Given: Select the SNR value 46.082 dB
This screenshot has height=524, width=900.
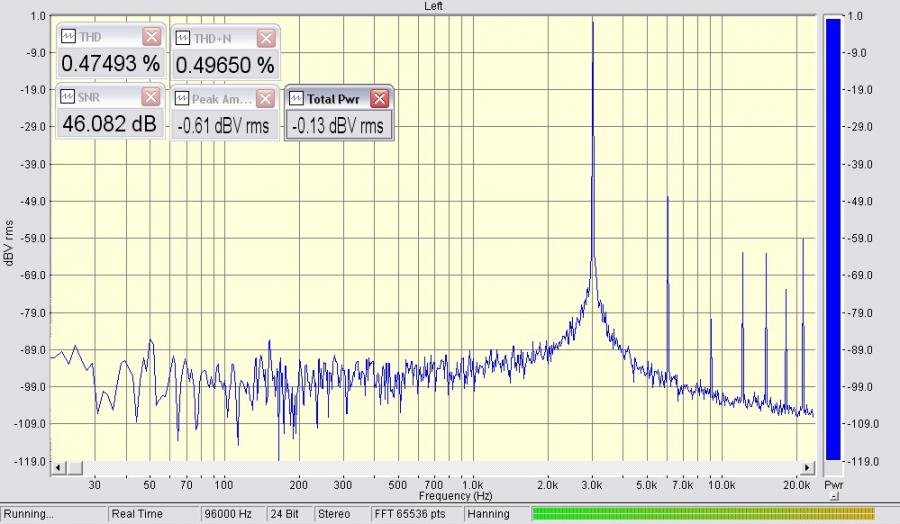Looking at the screenshot, I should tap(110, 123).
